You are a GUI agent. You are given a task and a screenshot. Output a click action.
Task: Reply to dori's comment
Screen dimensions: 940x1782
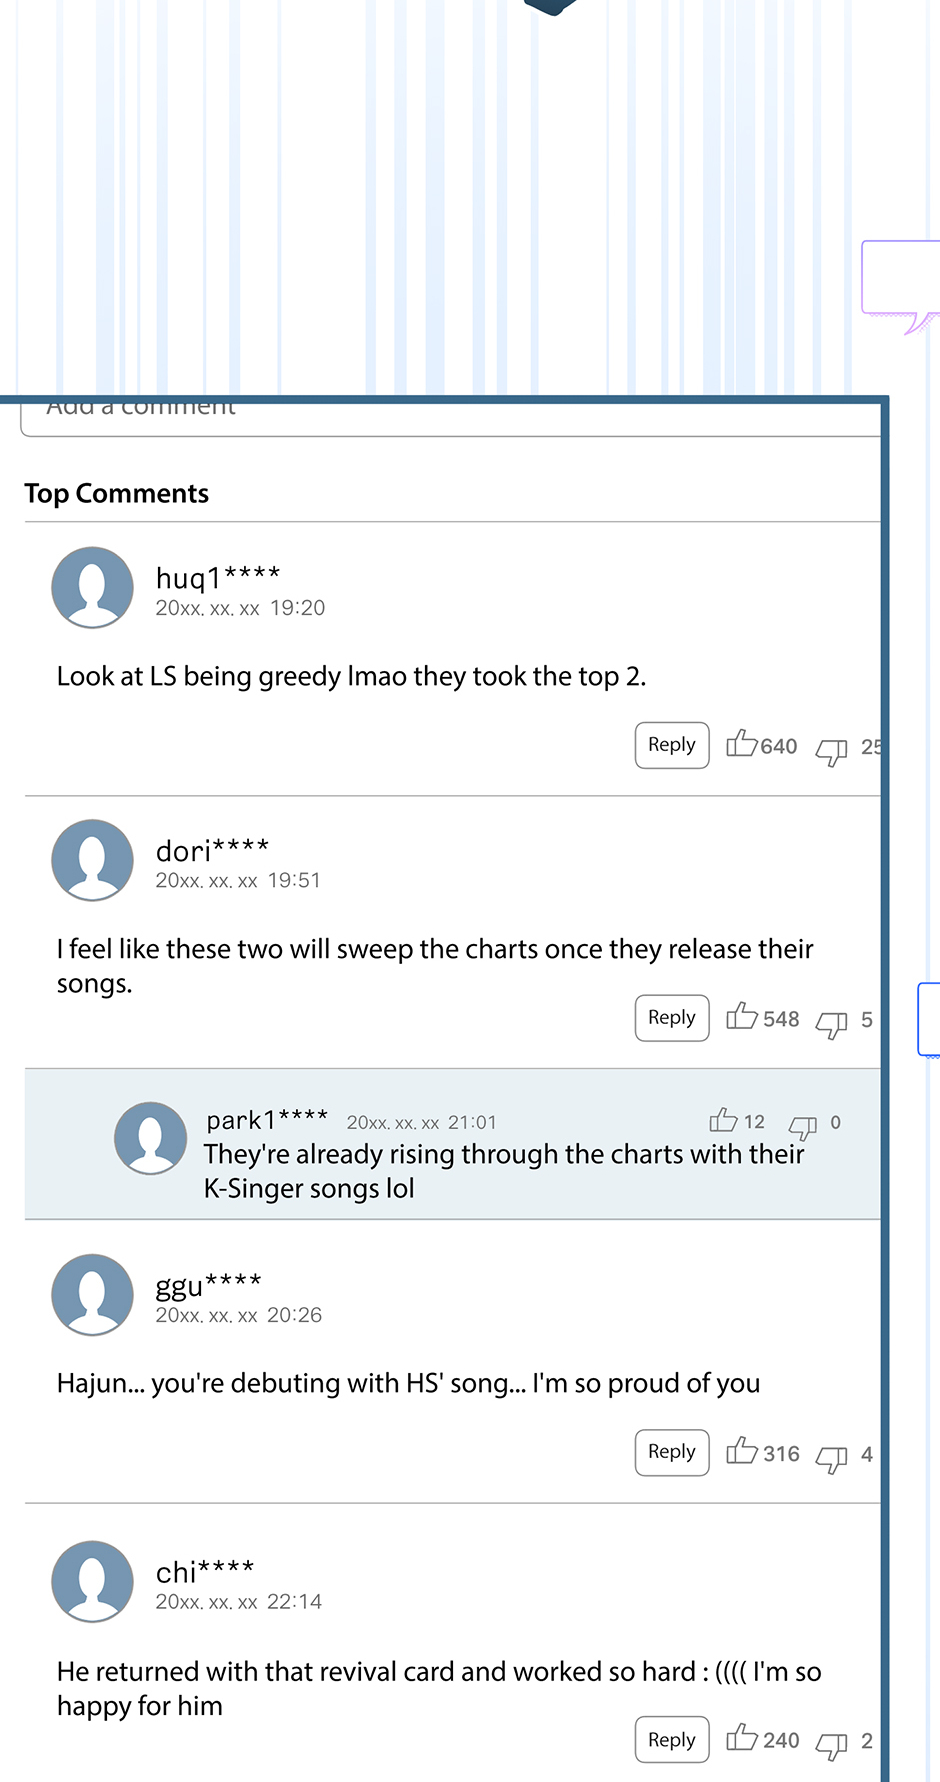[672, 1018]
